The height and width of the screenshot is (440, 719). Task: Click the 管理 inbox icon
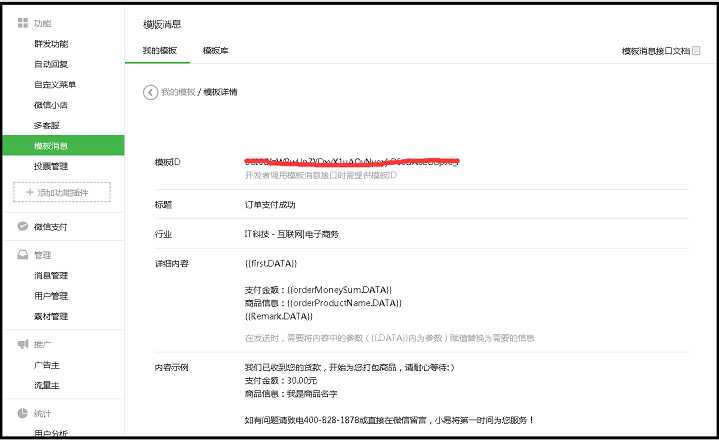click(22, 255)
